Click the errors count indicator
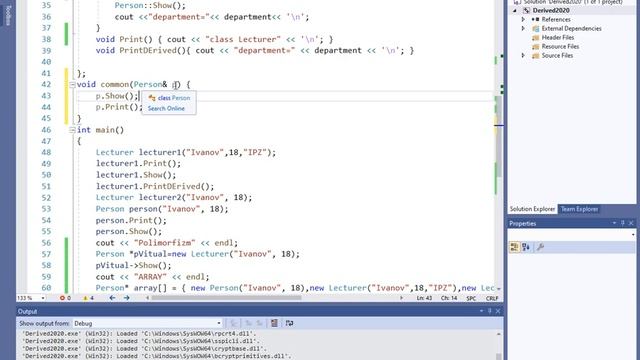 click(65, 298)
